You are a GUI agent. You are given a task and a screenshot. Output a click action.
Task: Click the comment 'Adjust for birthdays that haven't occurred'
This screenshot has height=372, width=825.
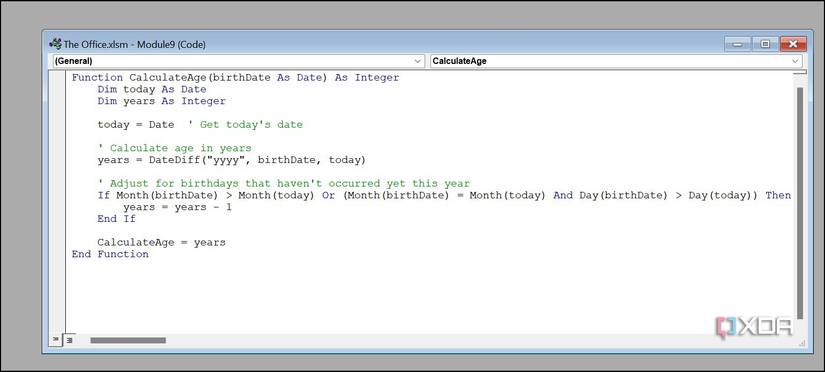click(x=284, y=184)
